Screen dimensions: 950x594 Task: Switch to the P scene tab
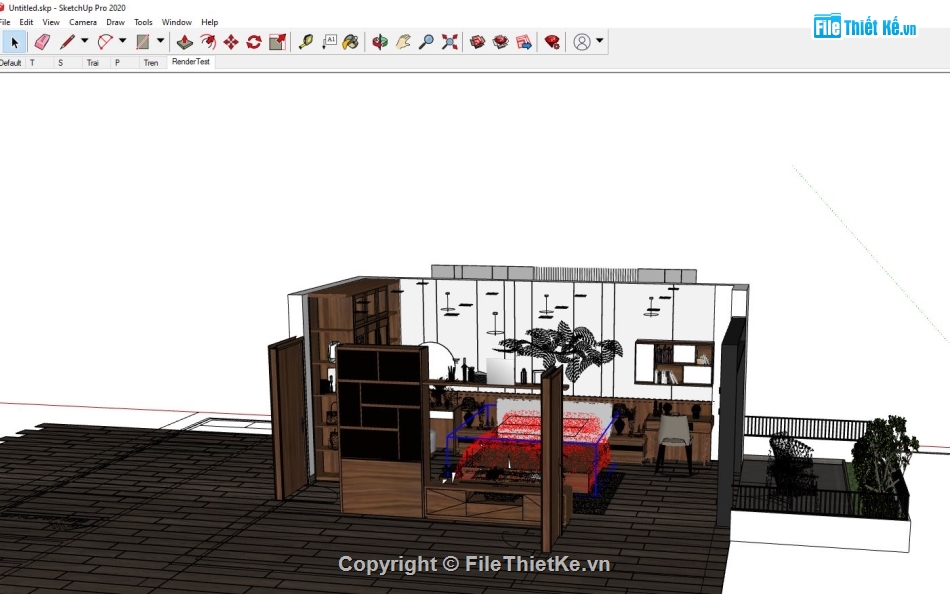[x=124, y=62]
